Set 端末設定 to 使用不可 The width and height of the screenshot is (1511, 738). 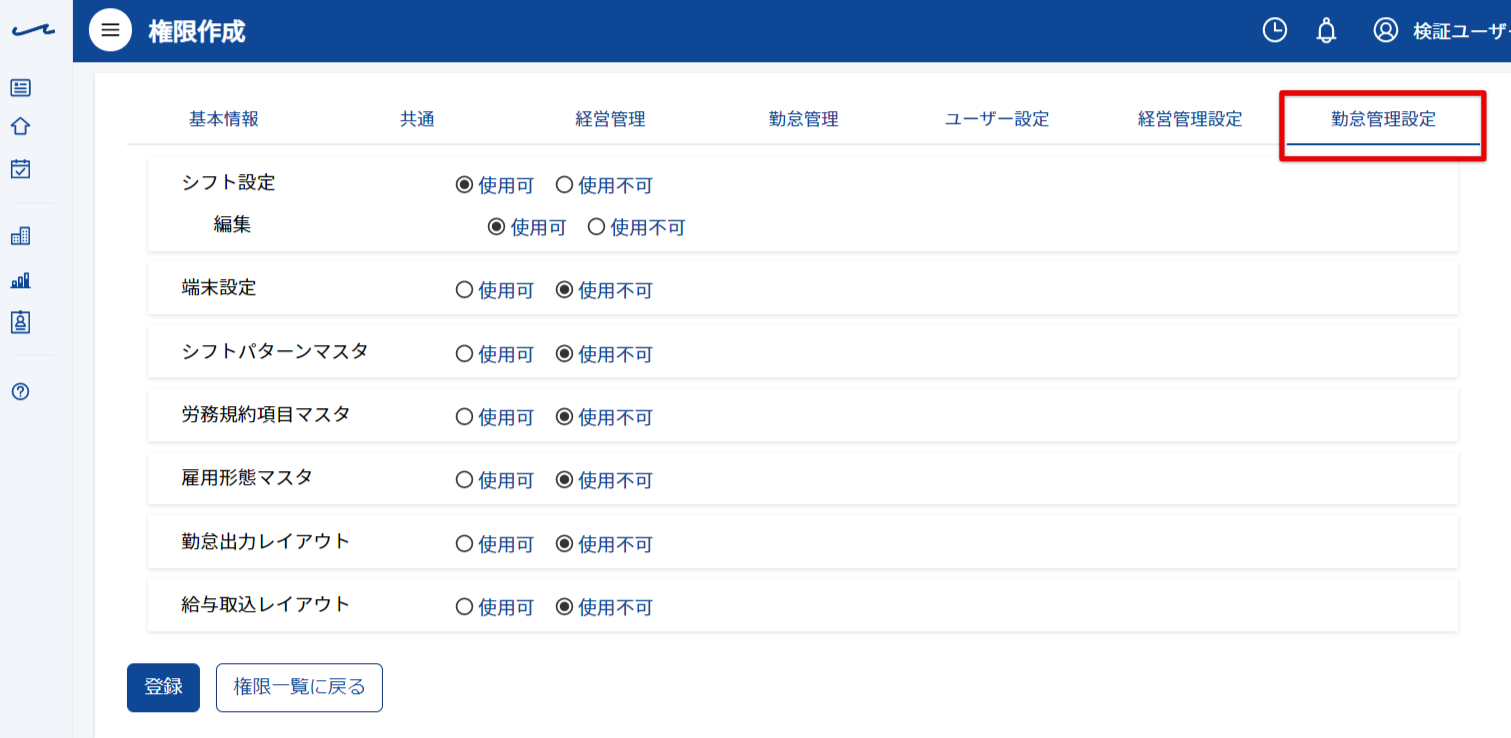click(x=564, y=290)
